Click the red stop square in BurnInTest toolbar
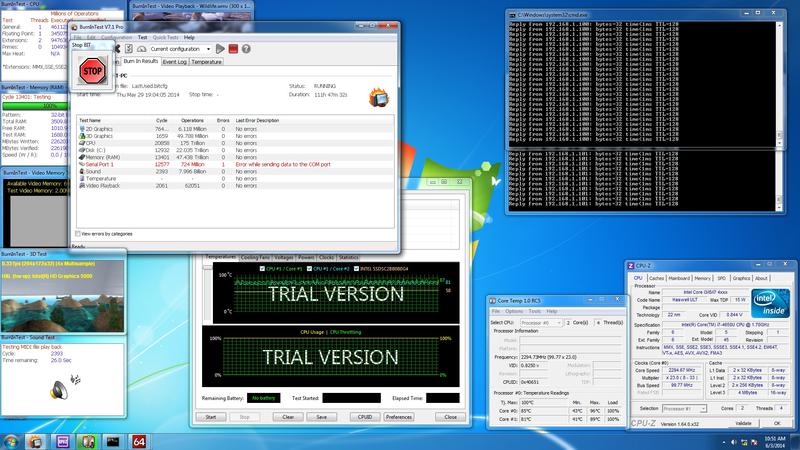The image size is (800, 450). coord(233,49)
